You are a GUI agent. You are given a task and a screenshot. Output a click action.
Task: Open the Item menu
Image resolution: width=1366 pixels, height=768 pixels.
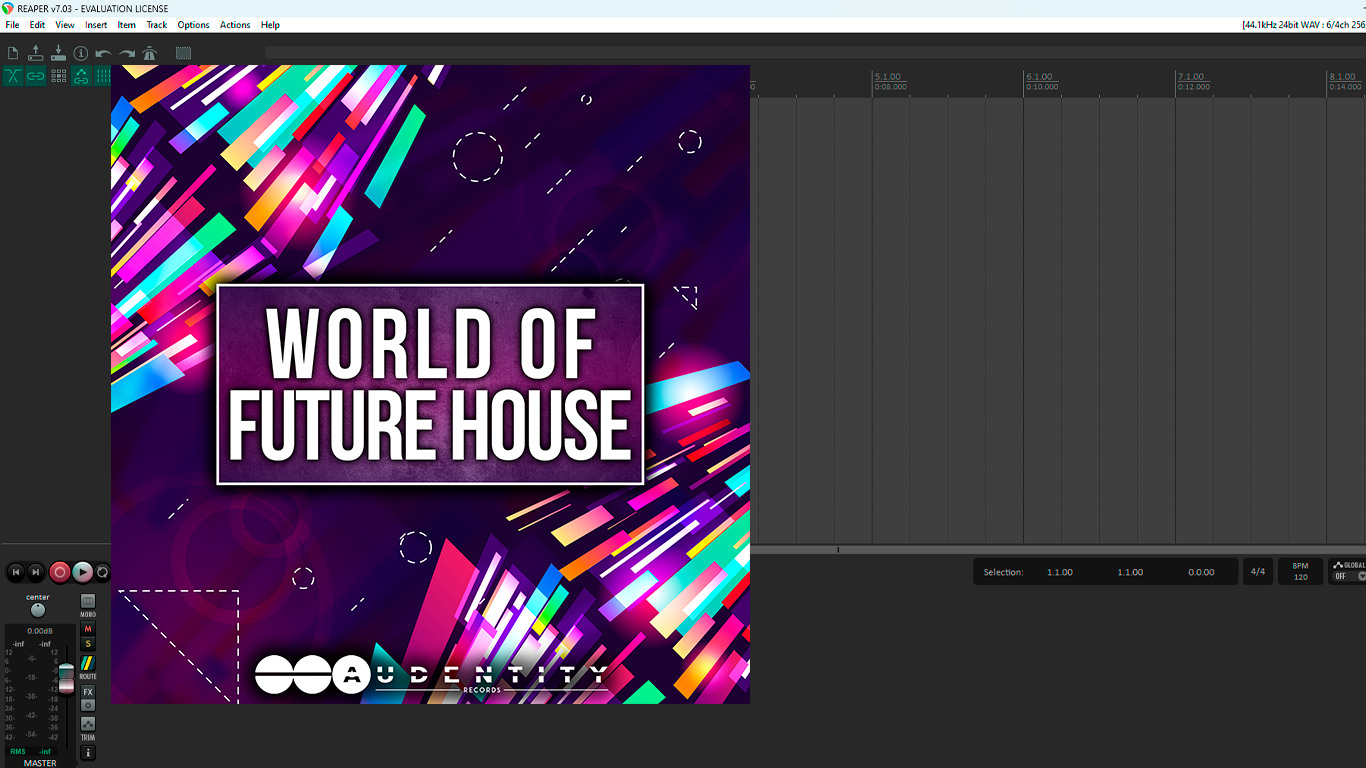pos(127,25)
